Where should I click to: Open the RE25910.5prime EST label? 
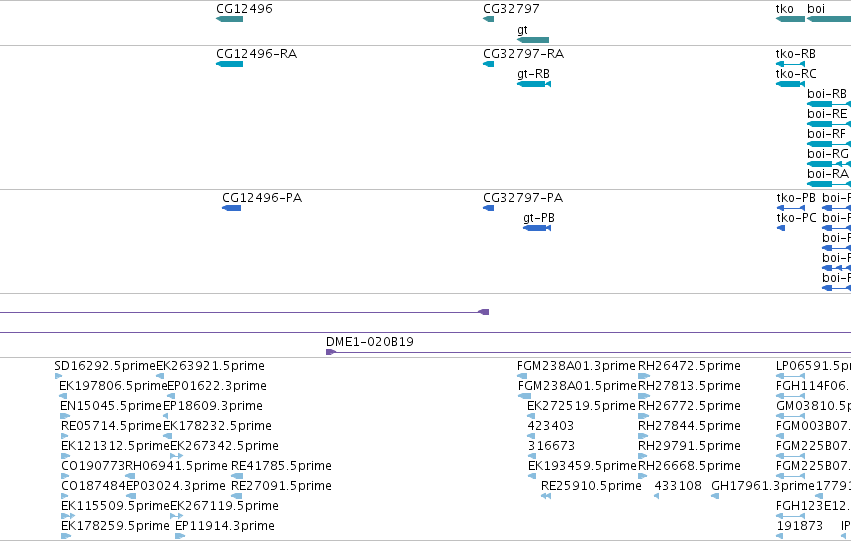pyautogui.click(x=591, y=486)
